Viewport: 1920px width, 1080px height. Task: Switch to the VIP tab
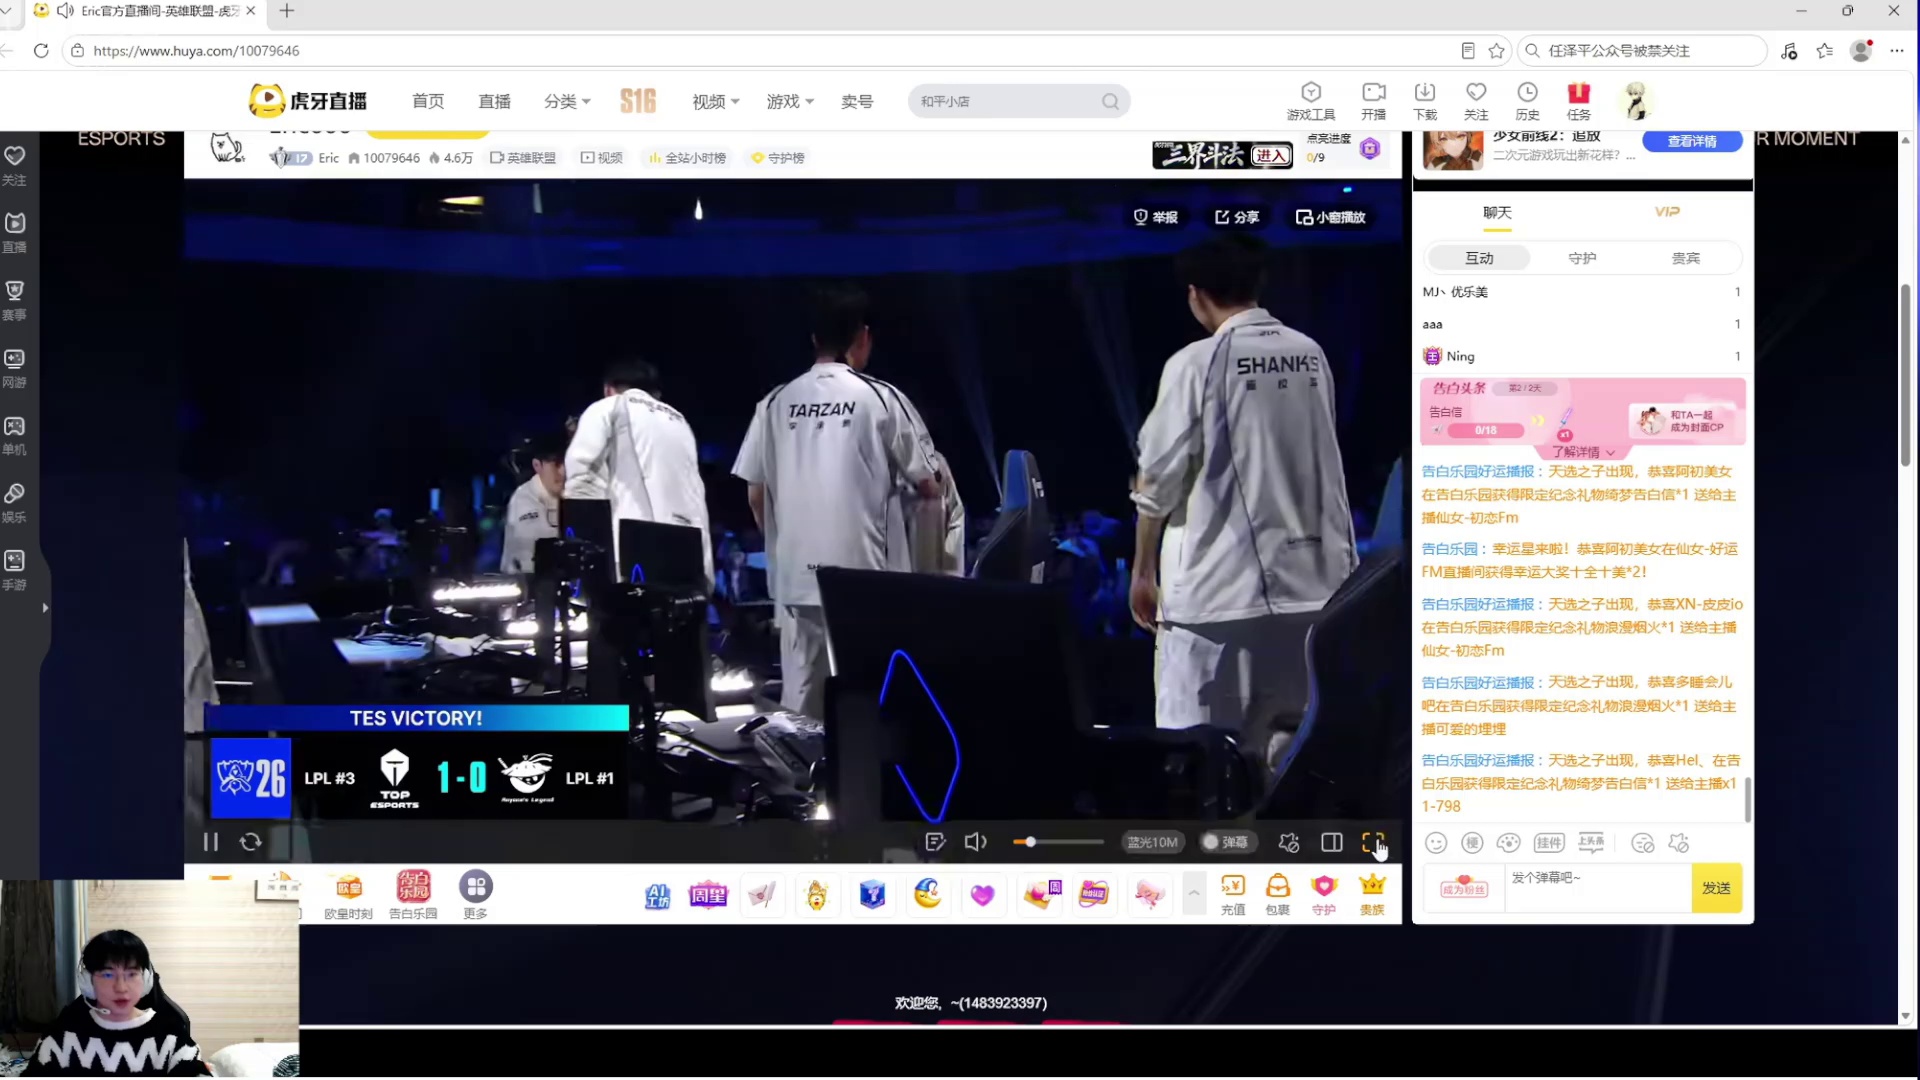click(1667, 212)
